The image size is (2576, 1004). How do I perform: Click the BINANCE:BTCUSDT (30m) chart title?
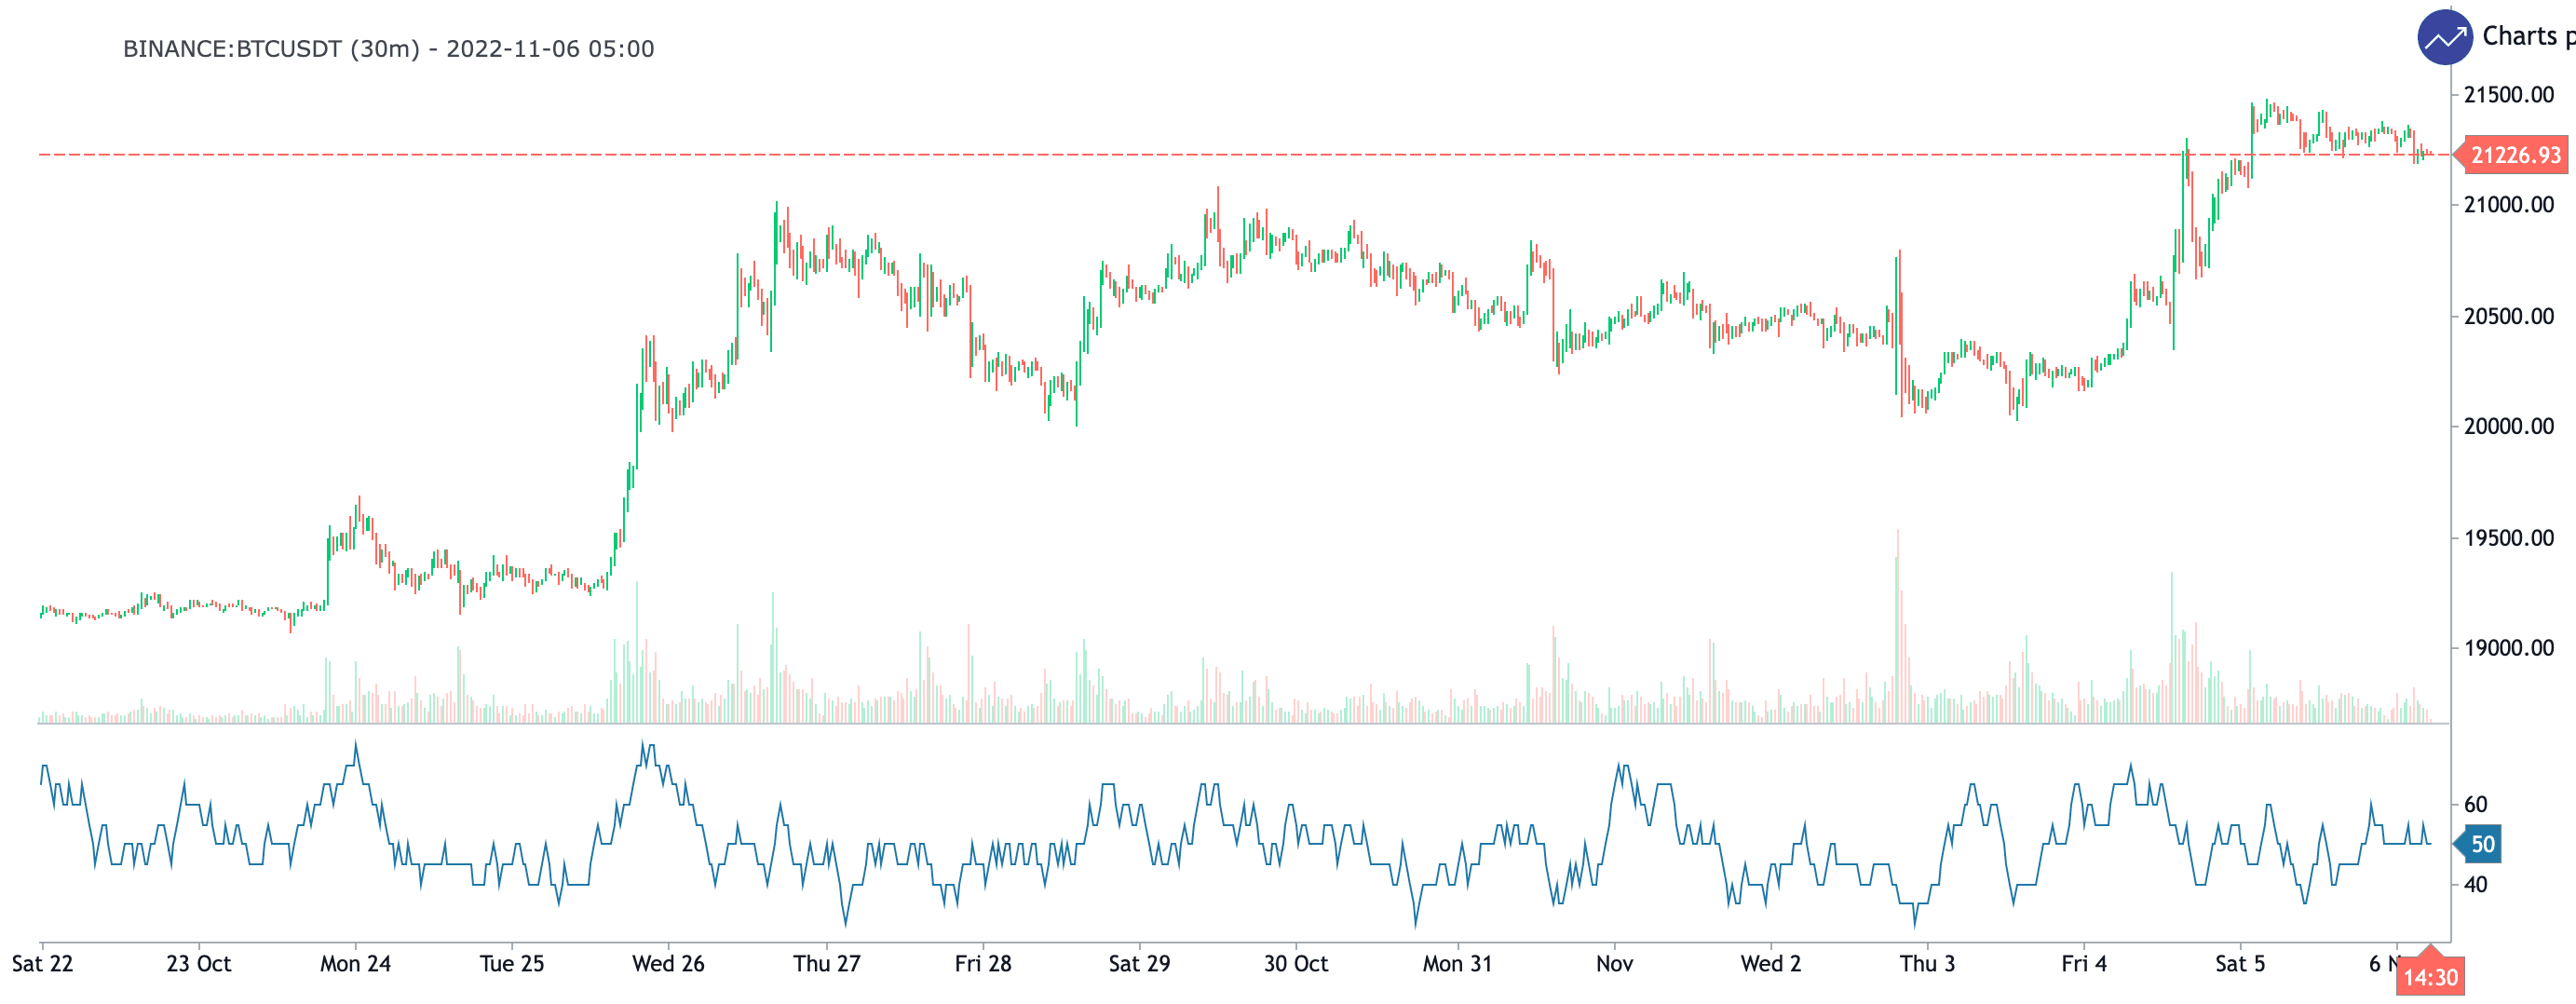tap(388, 49)
